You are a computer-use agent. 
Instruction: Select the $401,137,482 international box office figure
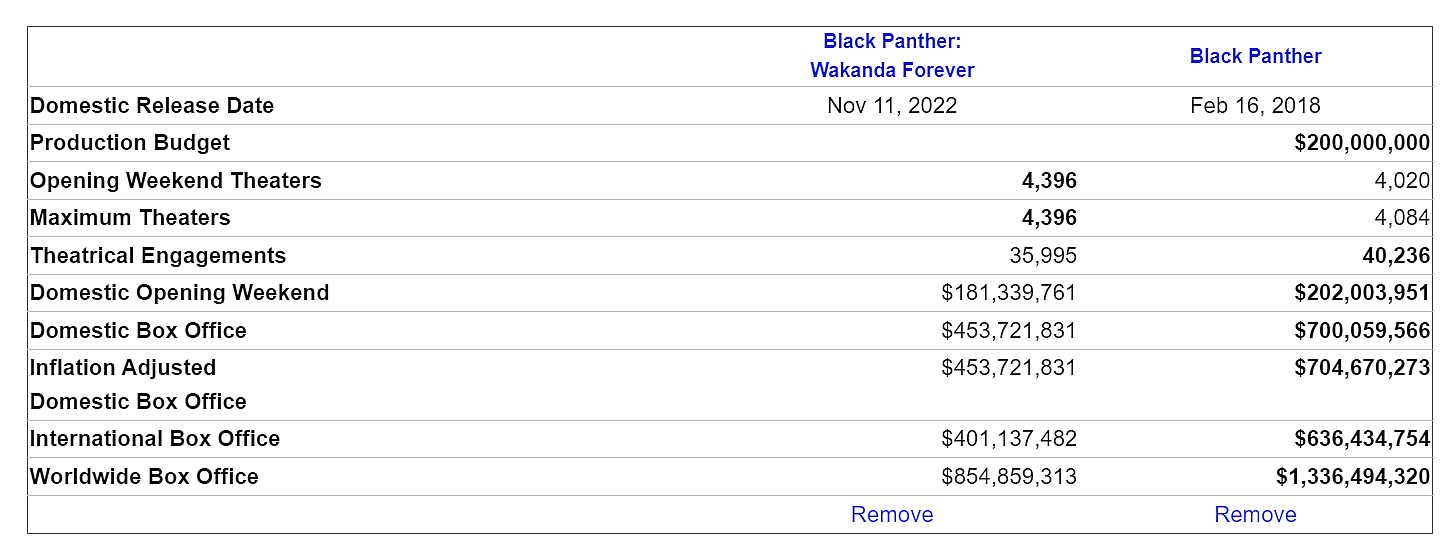(1009, 439)
